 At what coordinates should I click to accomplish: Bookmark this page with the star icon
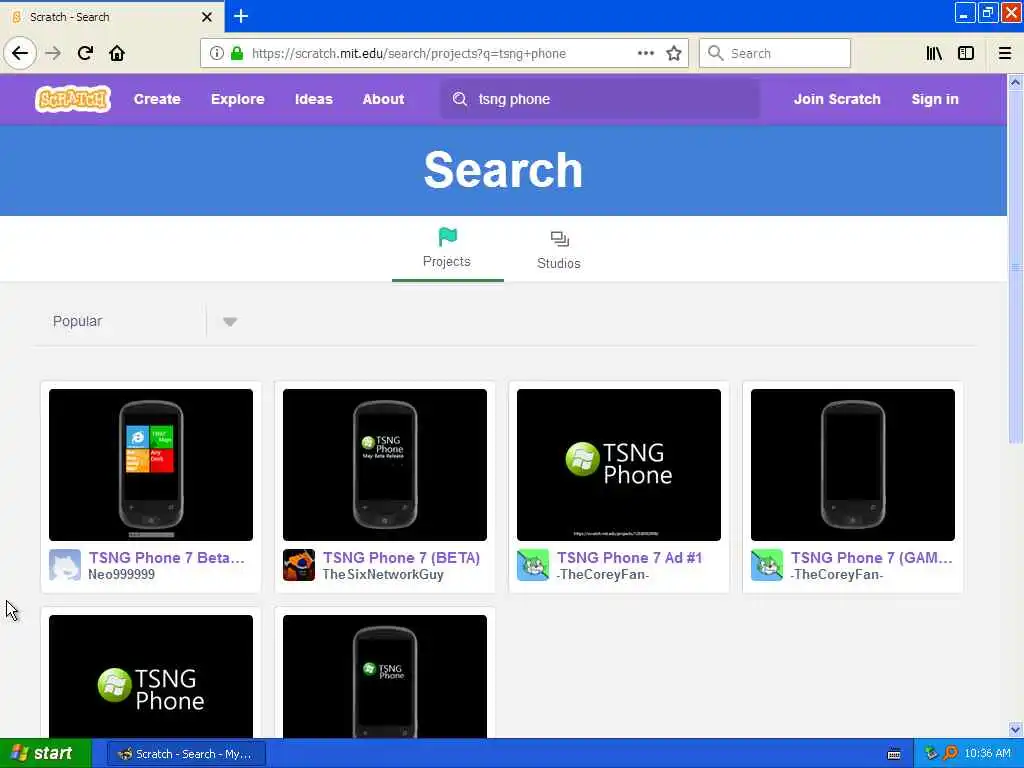(674, 53)
